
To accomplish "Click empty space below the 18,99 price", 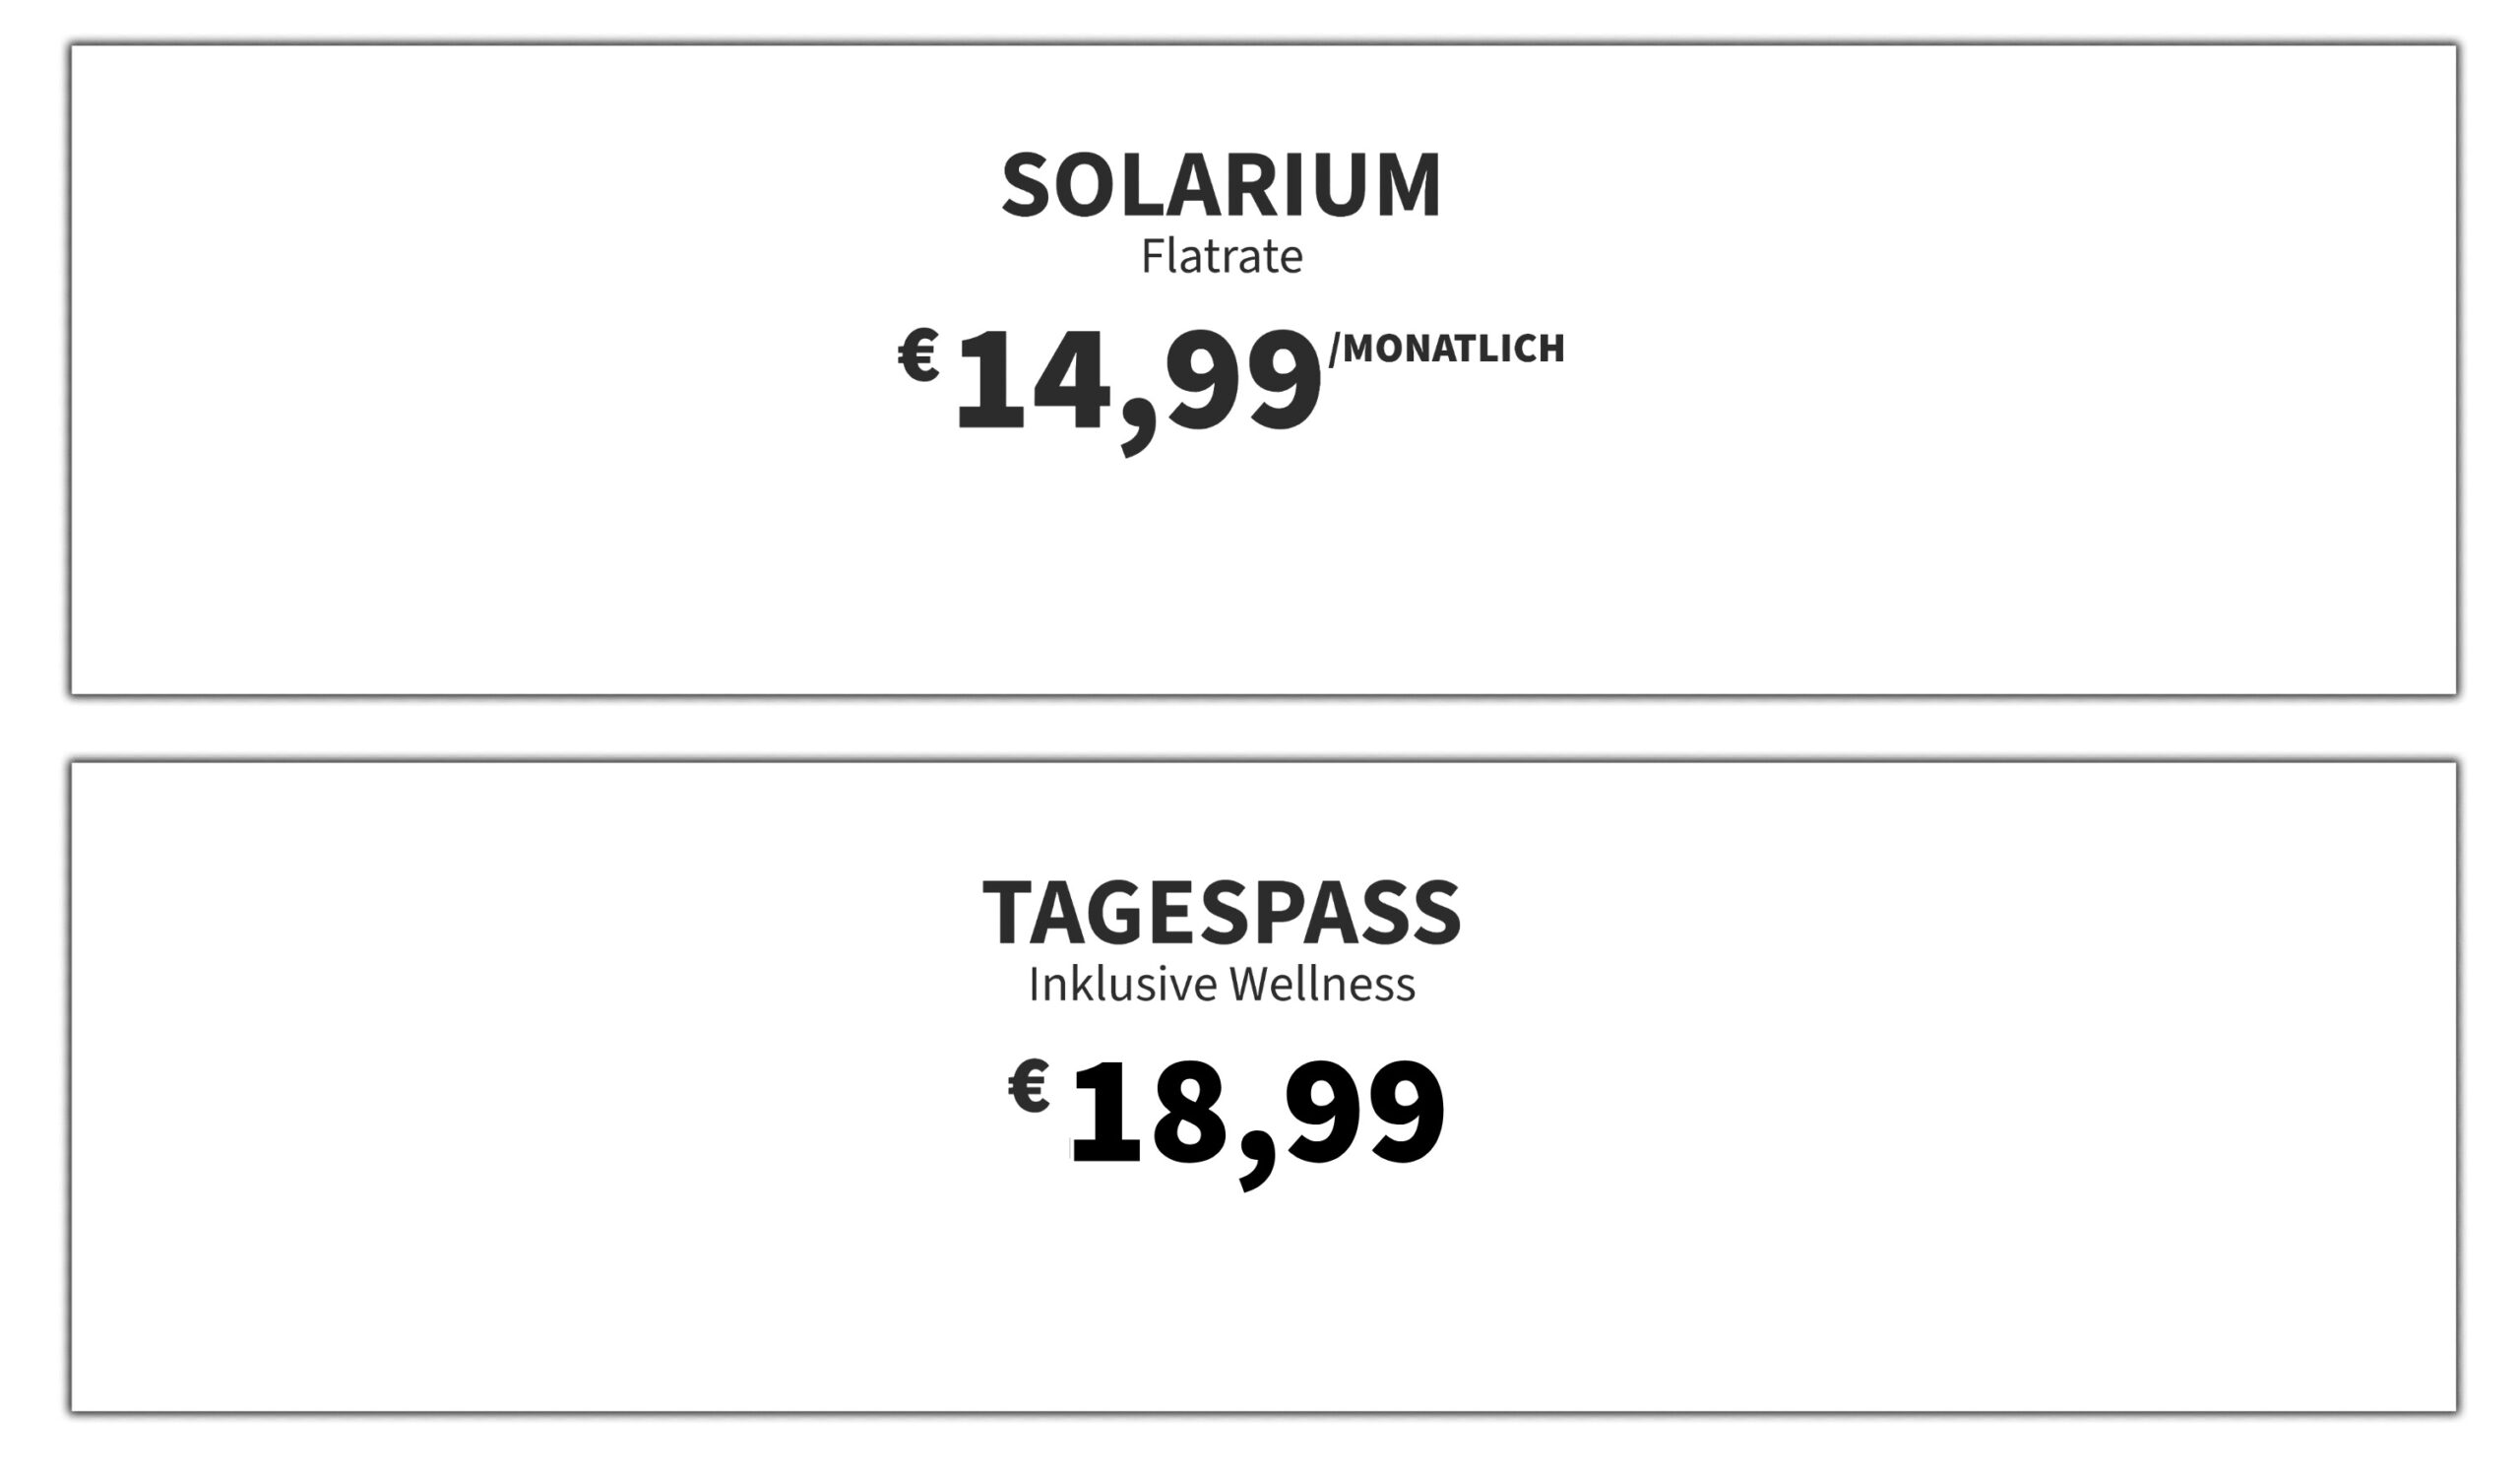I will [1260, 1300].
